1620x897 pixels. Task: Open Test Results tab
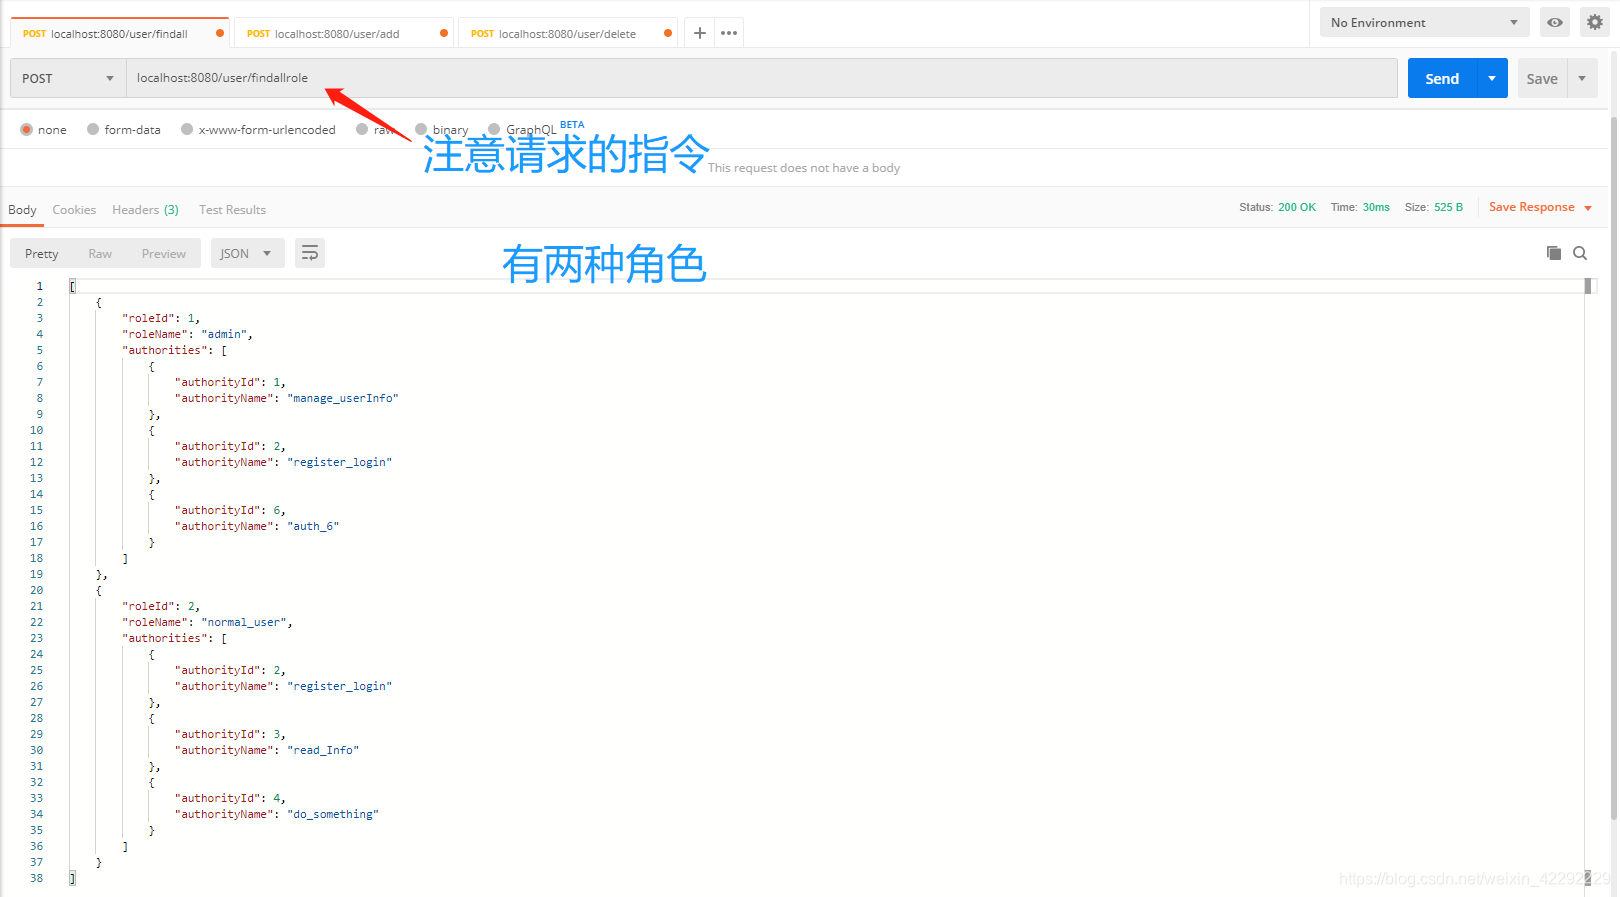pyautogui.click(x=232, y=210)
